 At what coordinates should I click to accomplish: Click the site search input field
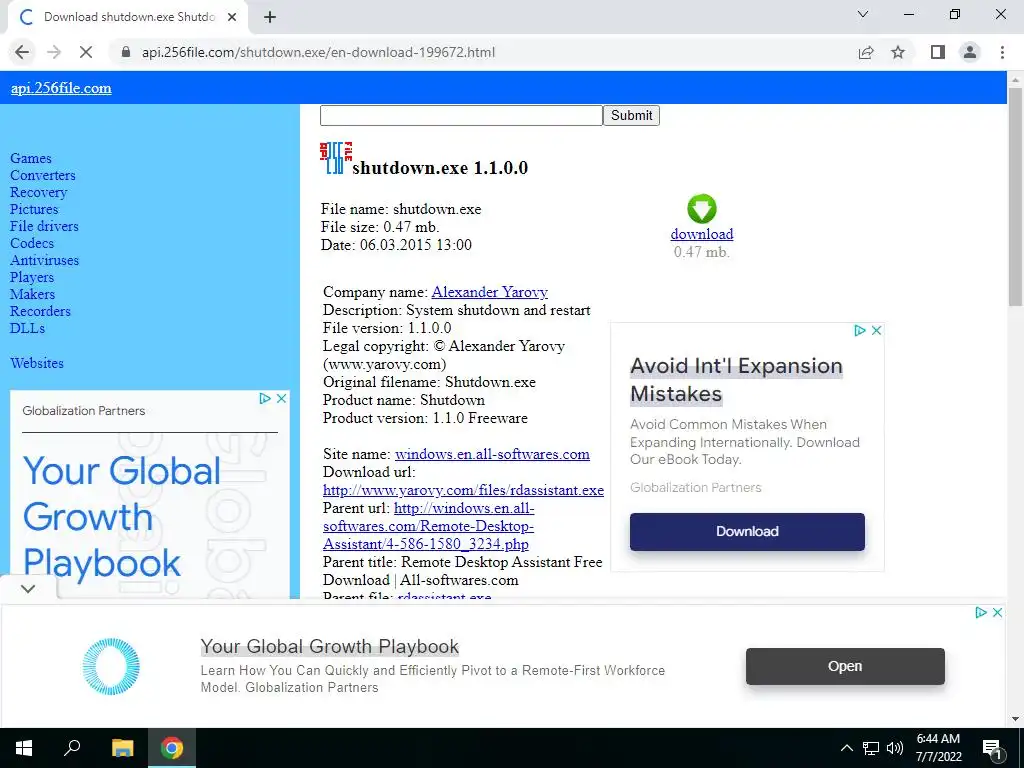(x=461, y=116)
